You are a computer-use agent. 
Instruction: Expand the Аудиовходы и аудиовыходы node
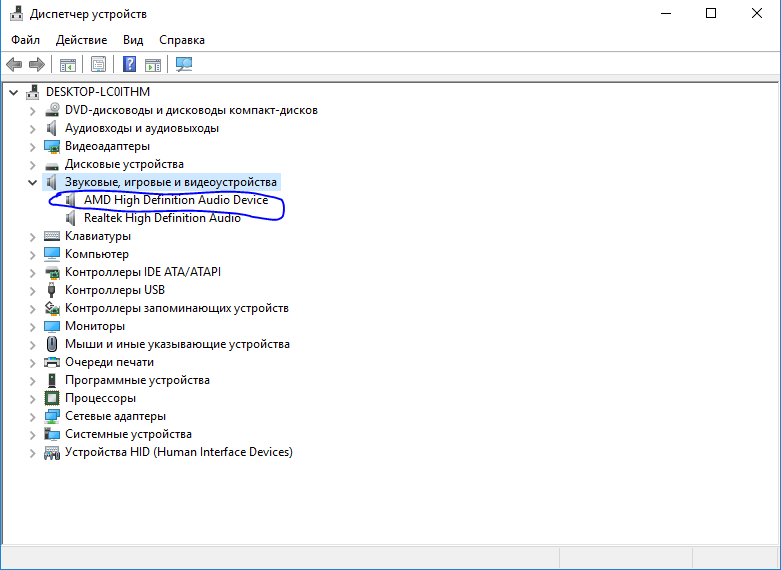(32, 129)
